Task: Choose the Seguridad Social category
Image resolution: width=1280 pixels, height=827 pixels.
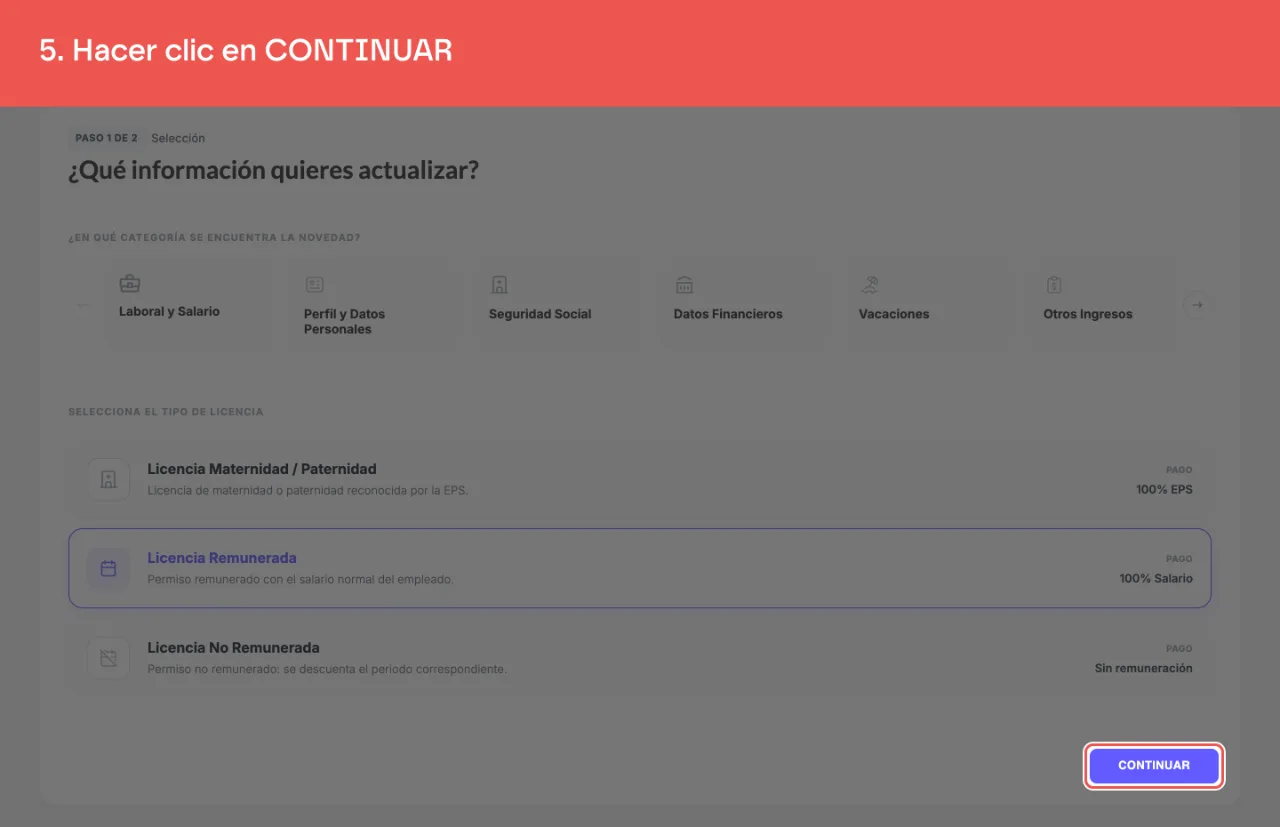Action: [x=558, y=303]
